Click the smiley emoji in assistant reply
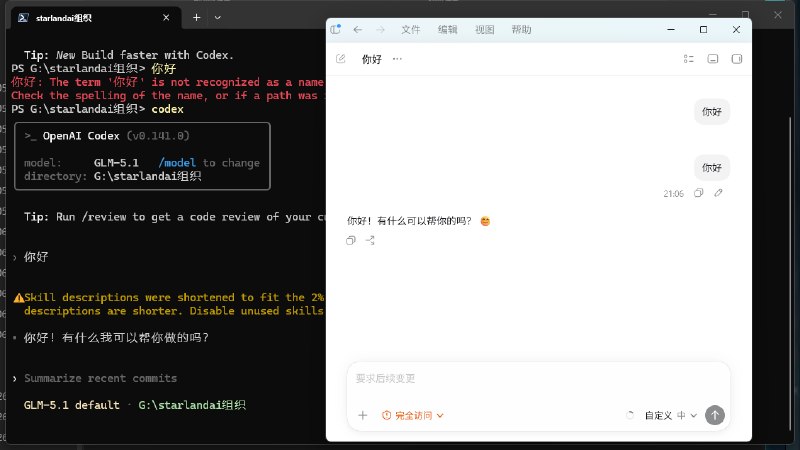This screenshot has height=450, width=800. tap(485, 221)
